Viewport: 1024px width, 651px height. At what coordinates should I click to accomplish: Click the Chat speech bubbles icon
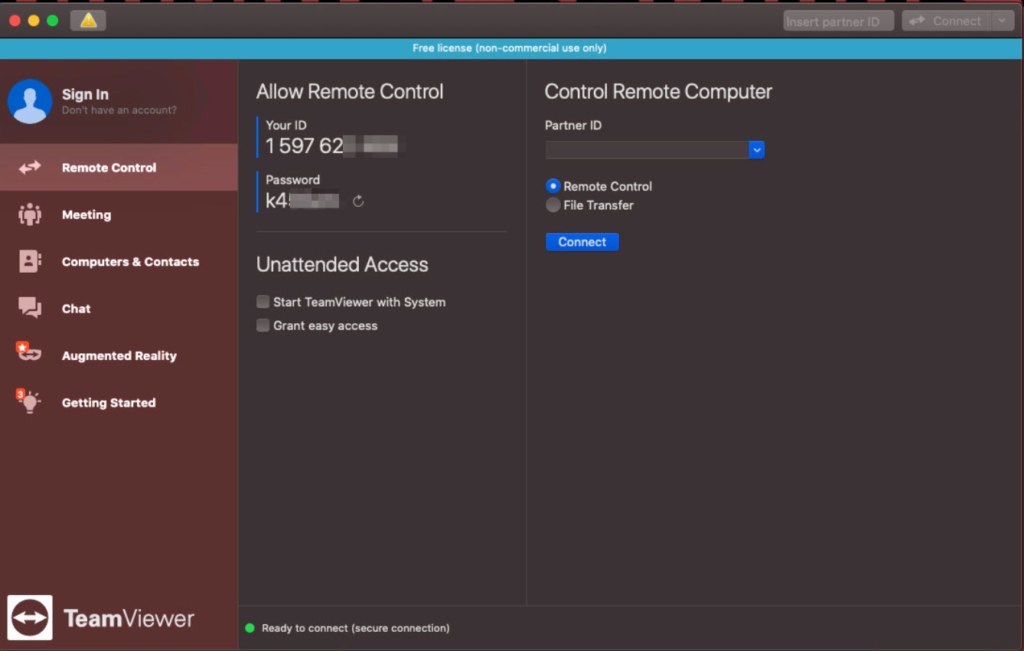[x=30, y=308]
